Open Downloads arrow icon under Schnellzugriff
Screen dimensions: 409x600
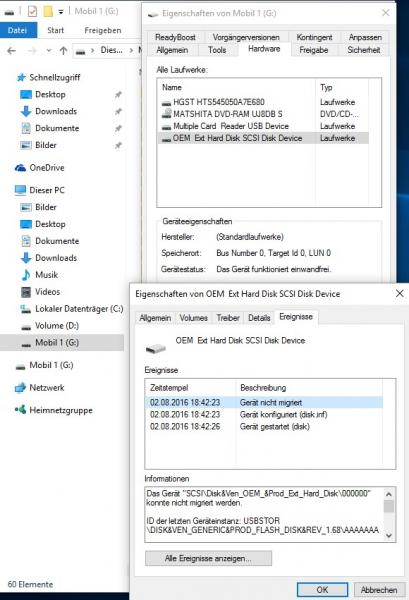[26, 111]
